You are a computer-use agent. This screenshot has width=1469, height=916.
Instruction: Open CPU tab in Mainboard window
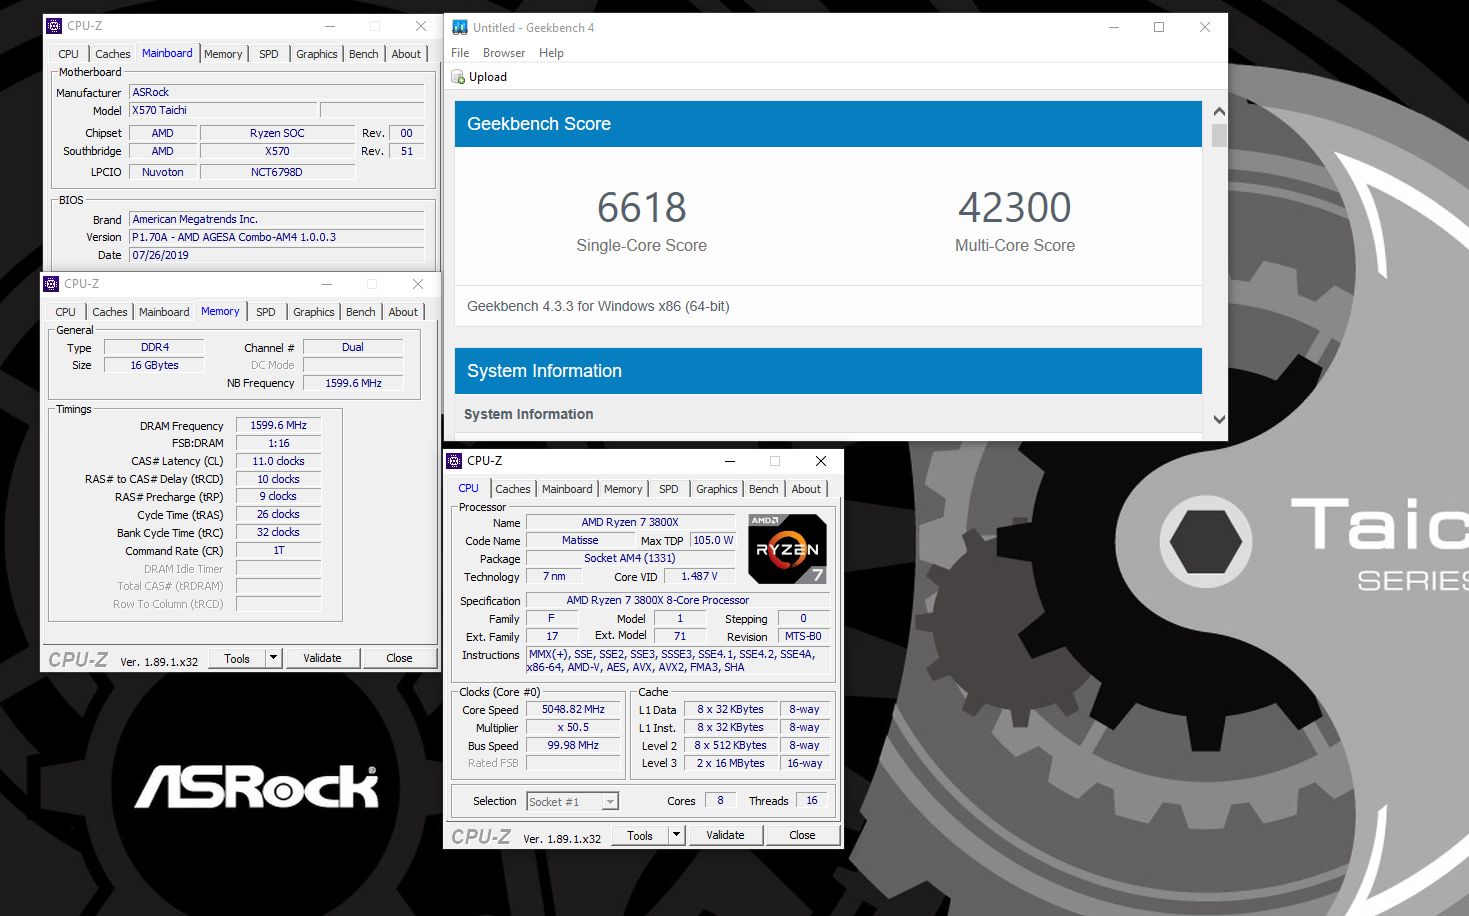point(69,54)
